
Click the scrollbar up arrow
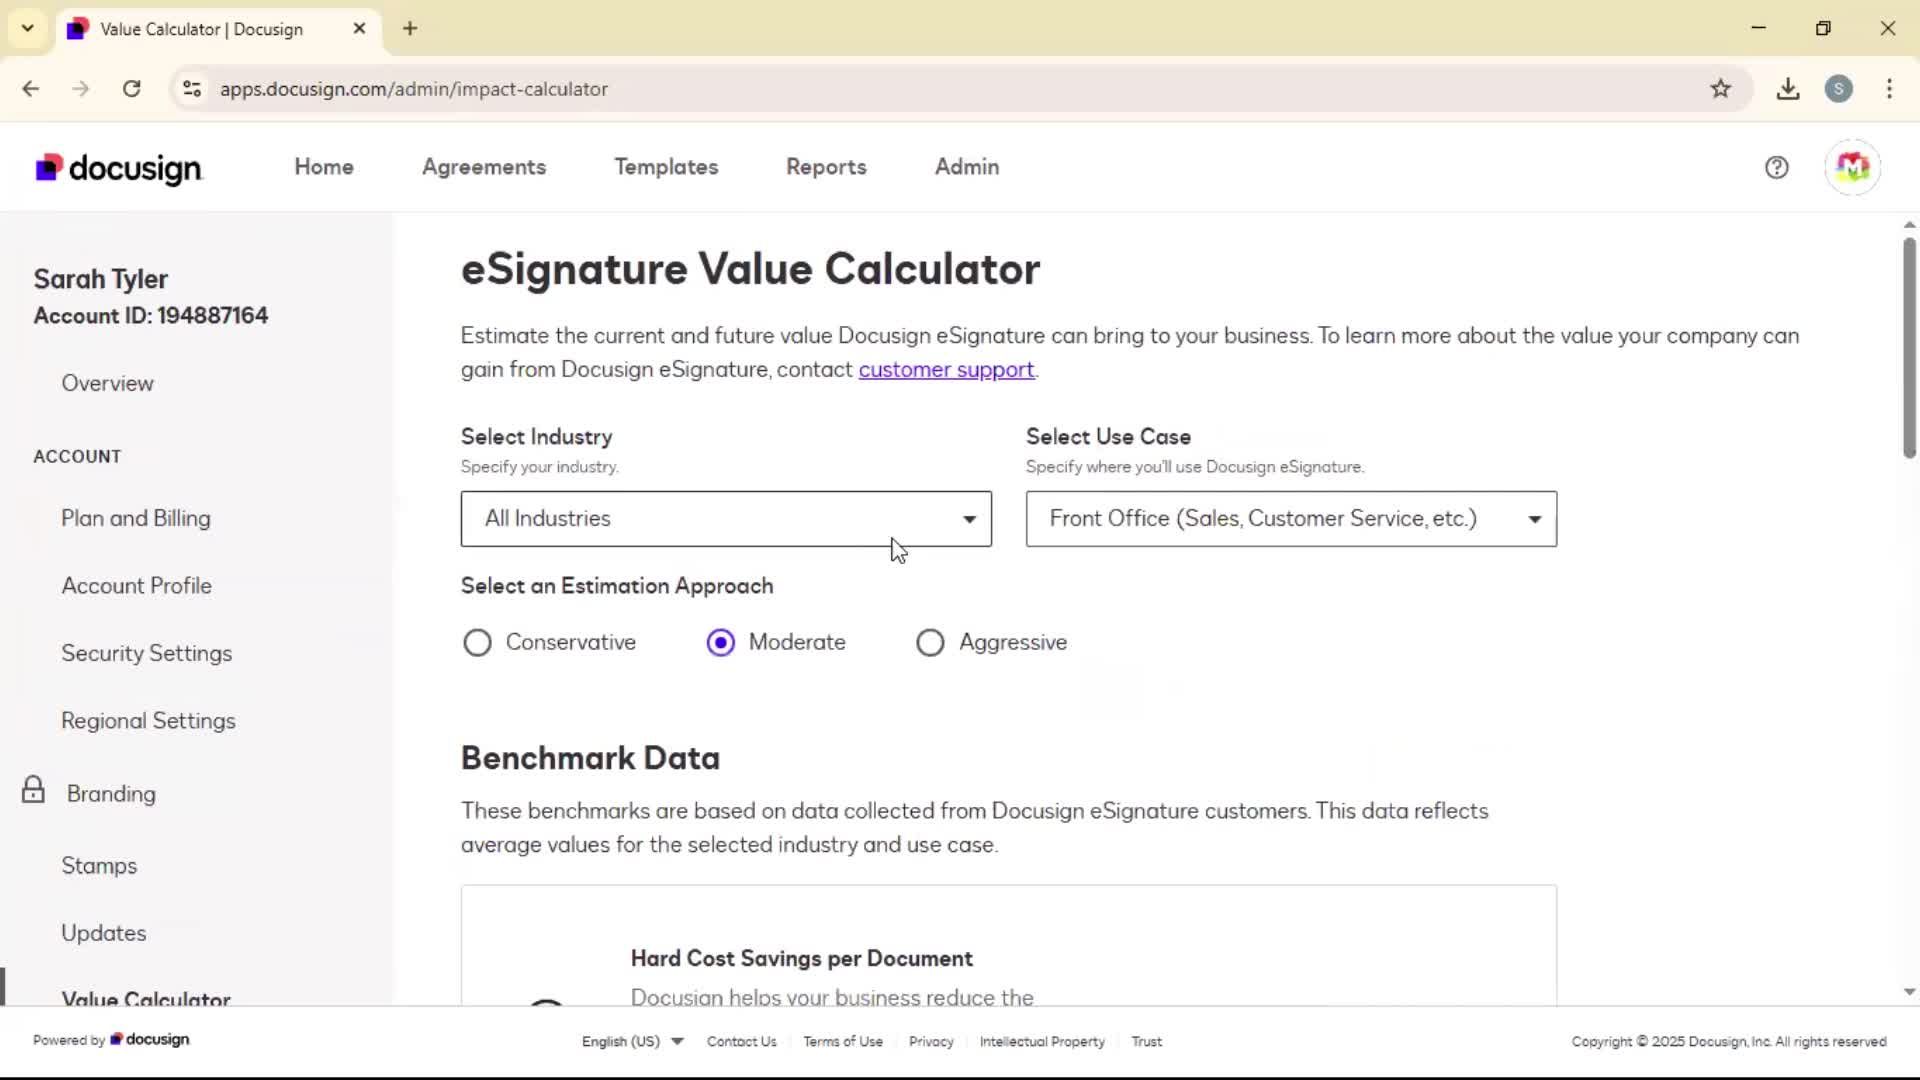[1909, 225]
